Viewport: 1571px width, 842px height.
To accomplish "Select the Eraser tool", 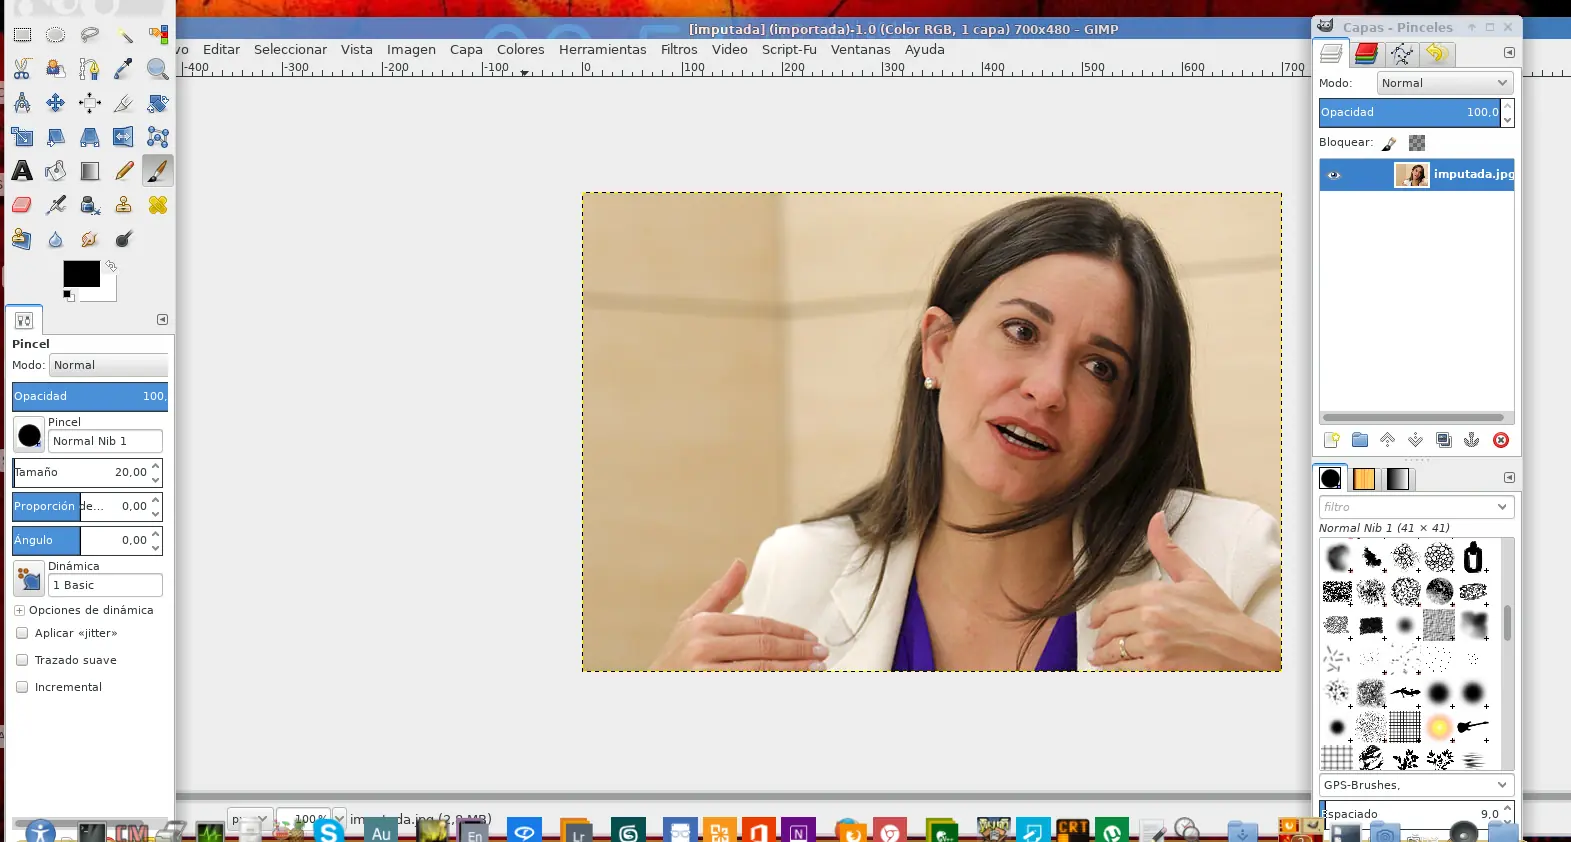I will pos(22,205).
